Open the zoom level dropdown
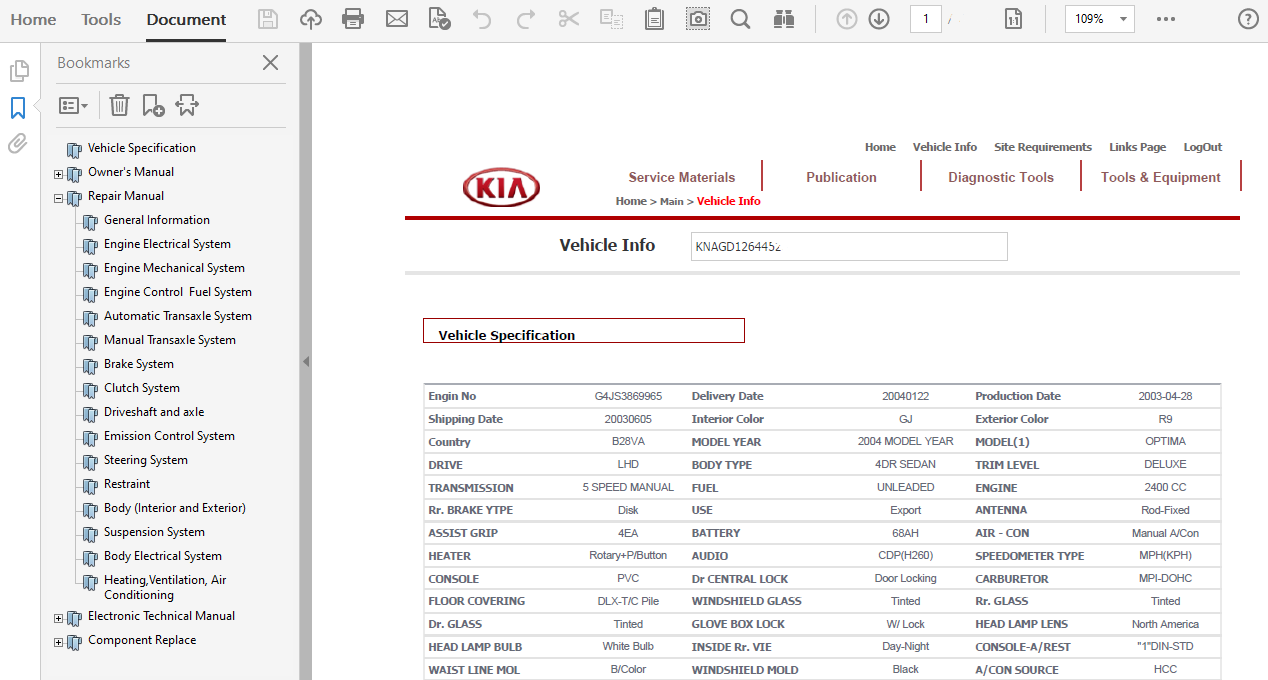1268x680 pixels. point(1124,19)
